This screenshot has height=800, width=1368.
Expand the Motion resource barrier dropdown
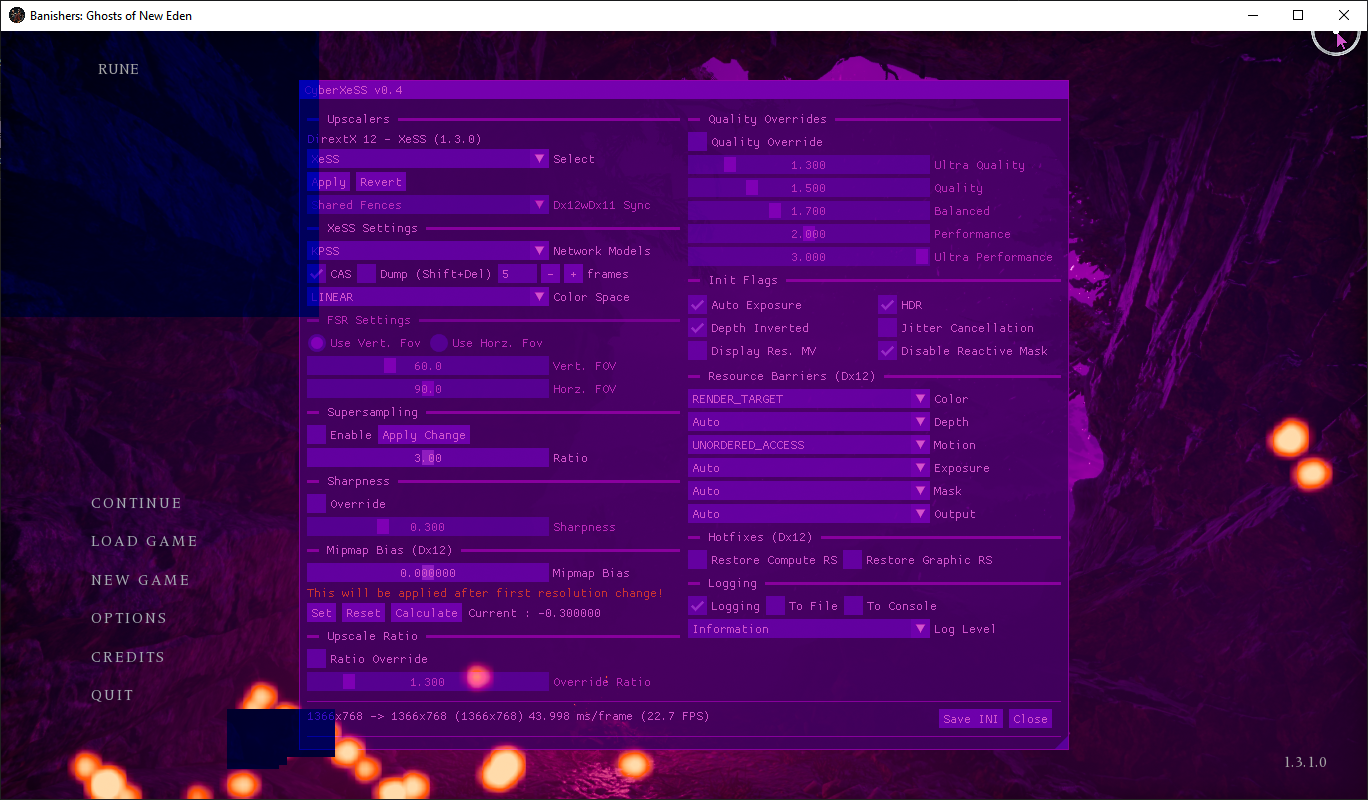(x=809, y=445)
